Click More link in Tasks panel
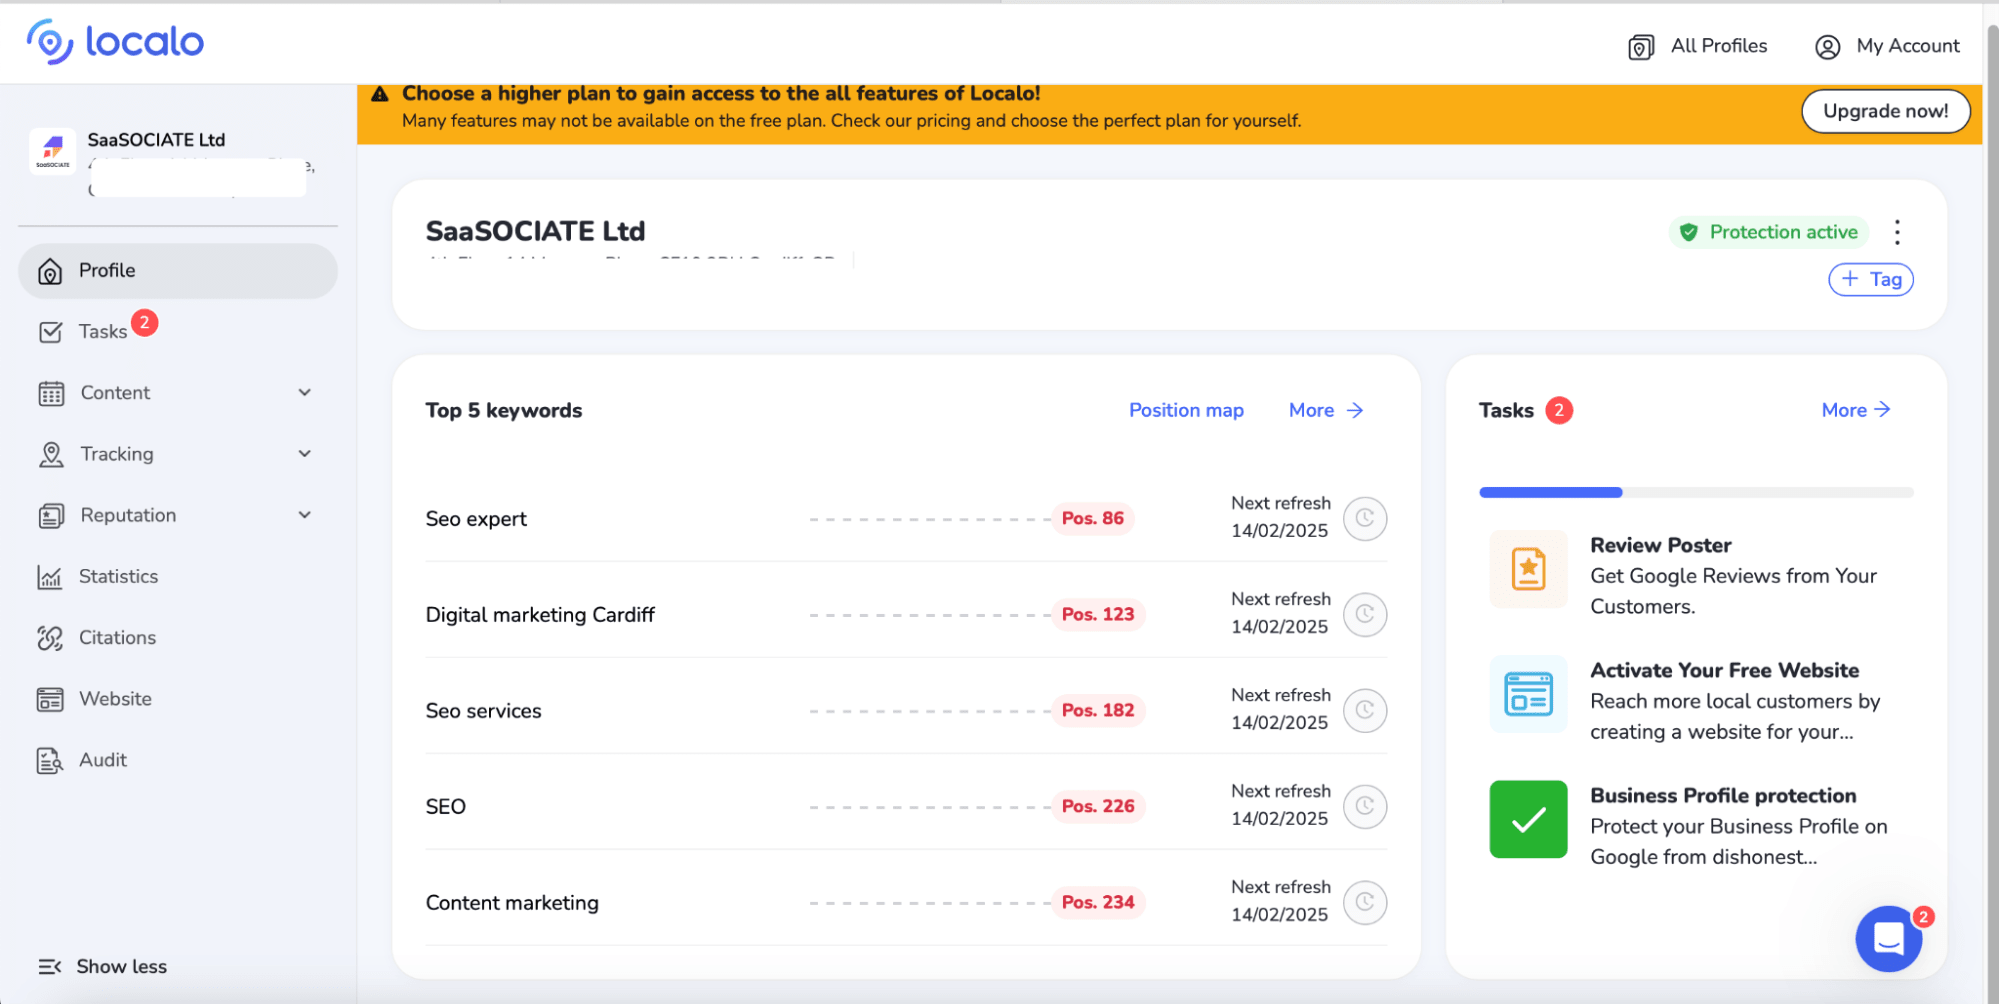Screen dimensions: 1999x1005 (x=1856, y=410)
